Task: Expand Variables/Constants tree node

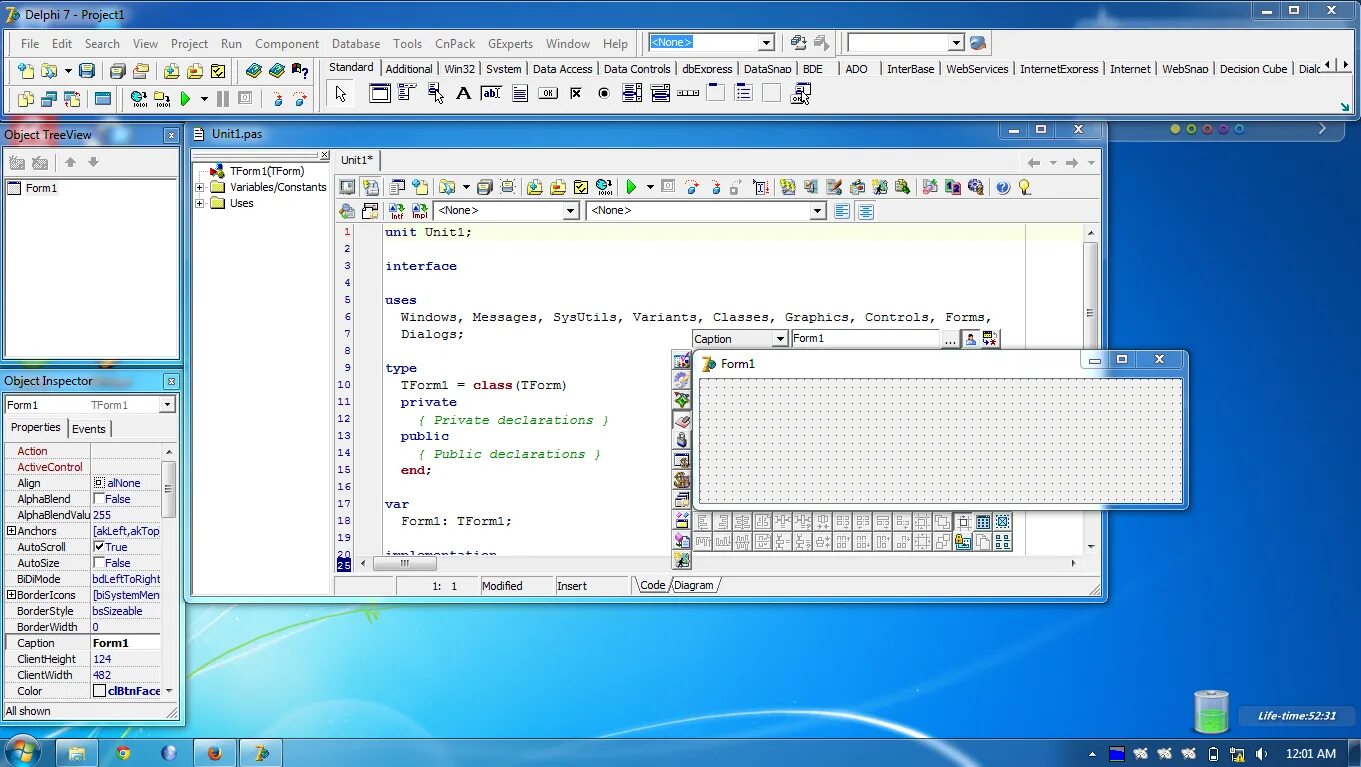Action: (x=200, y=187)
